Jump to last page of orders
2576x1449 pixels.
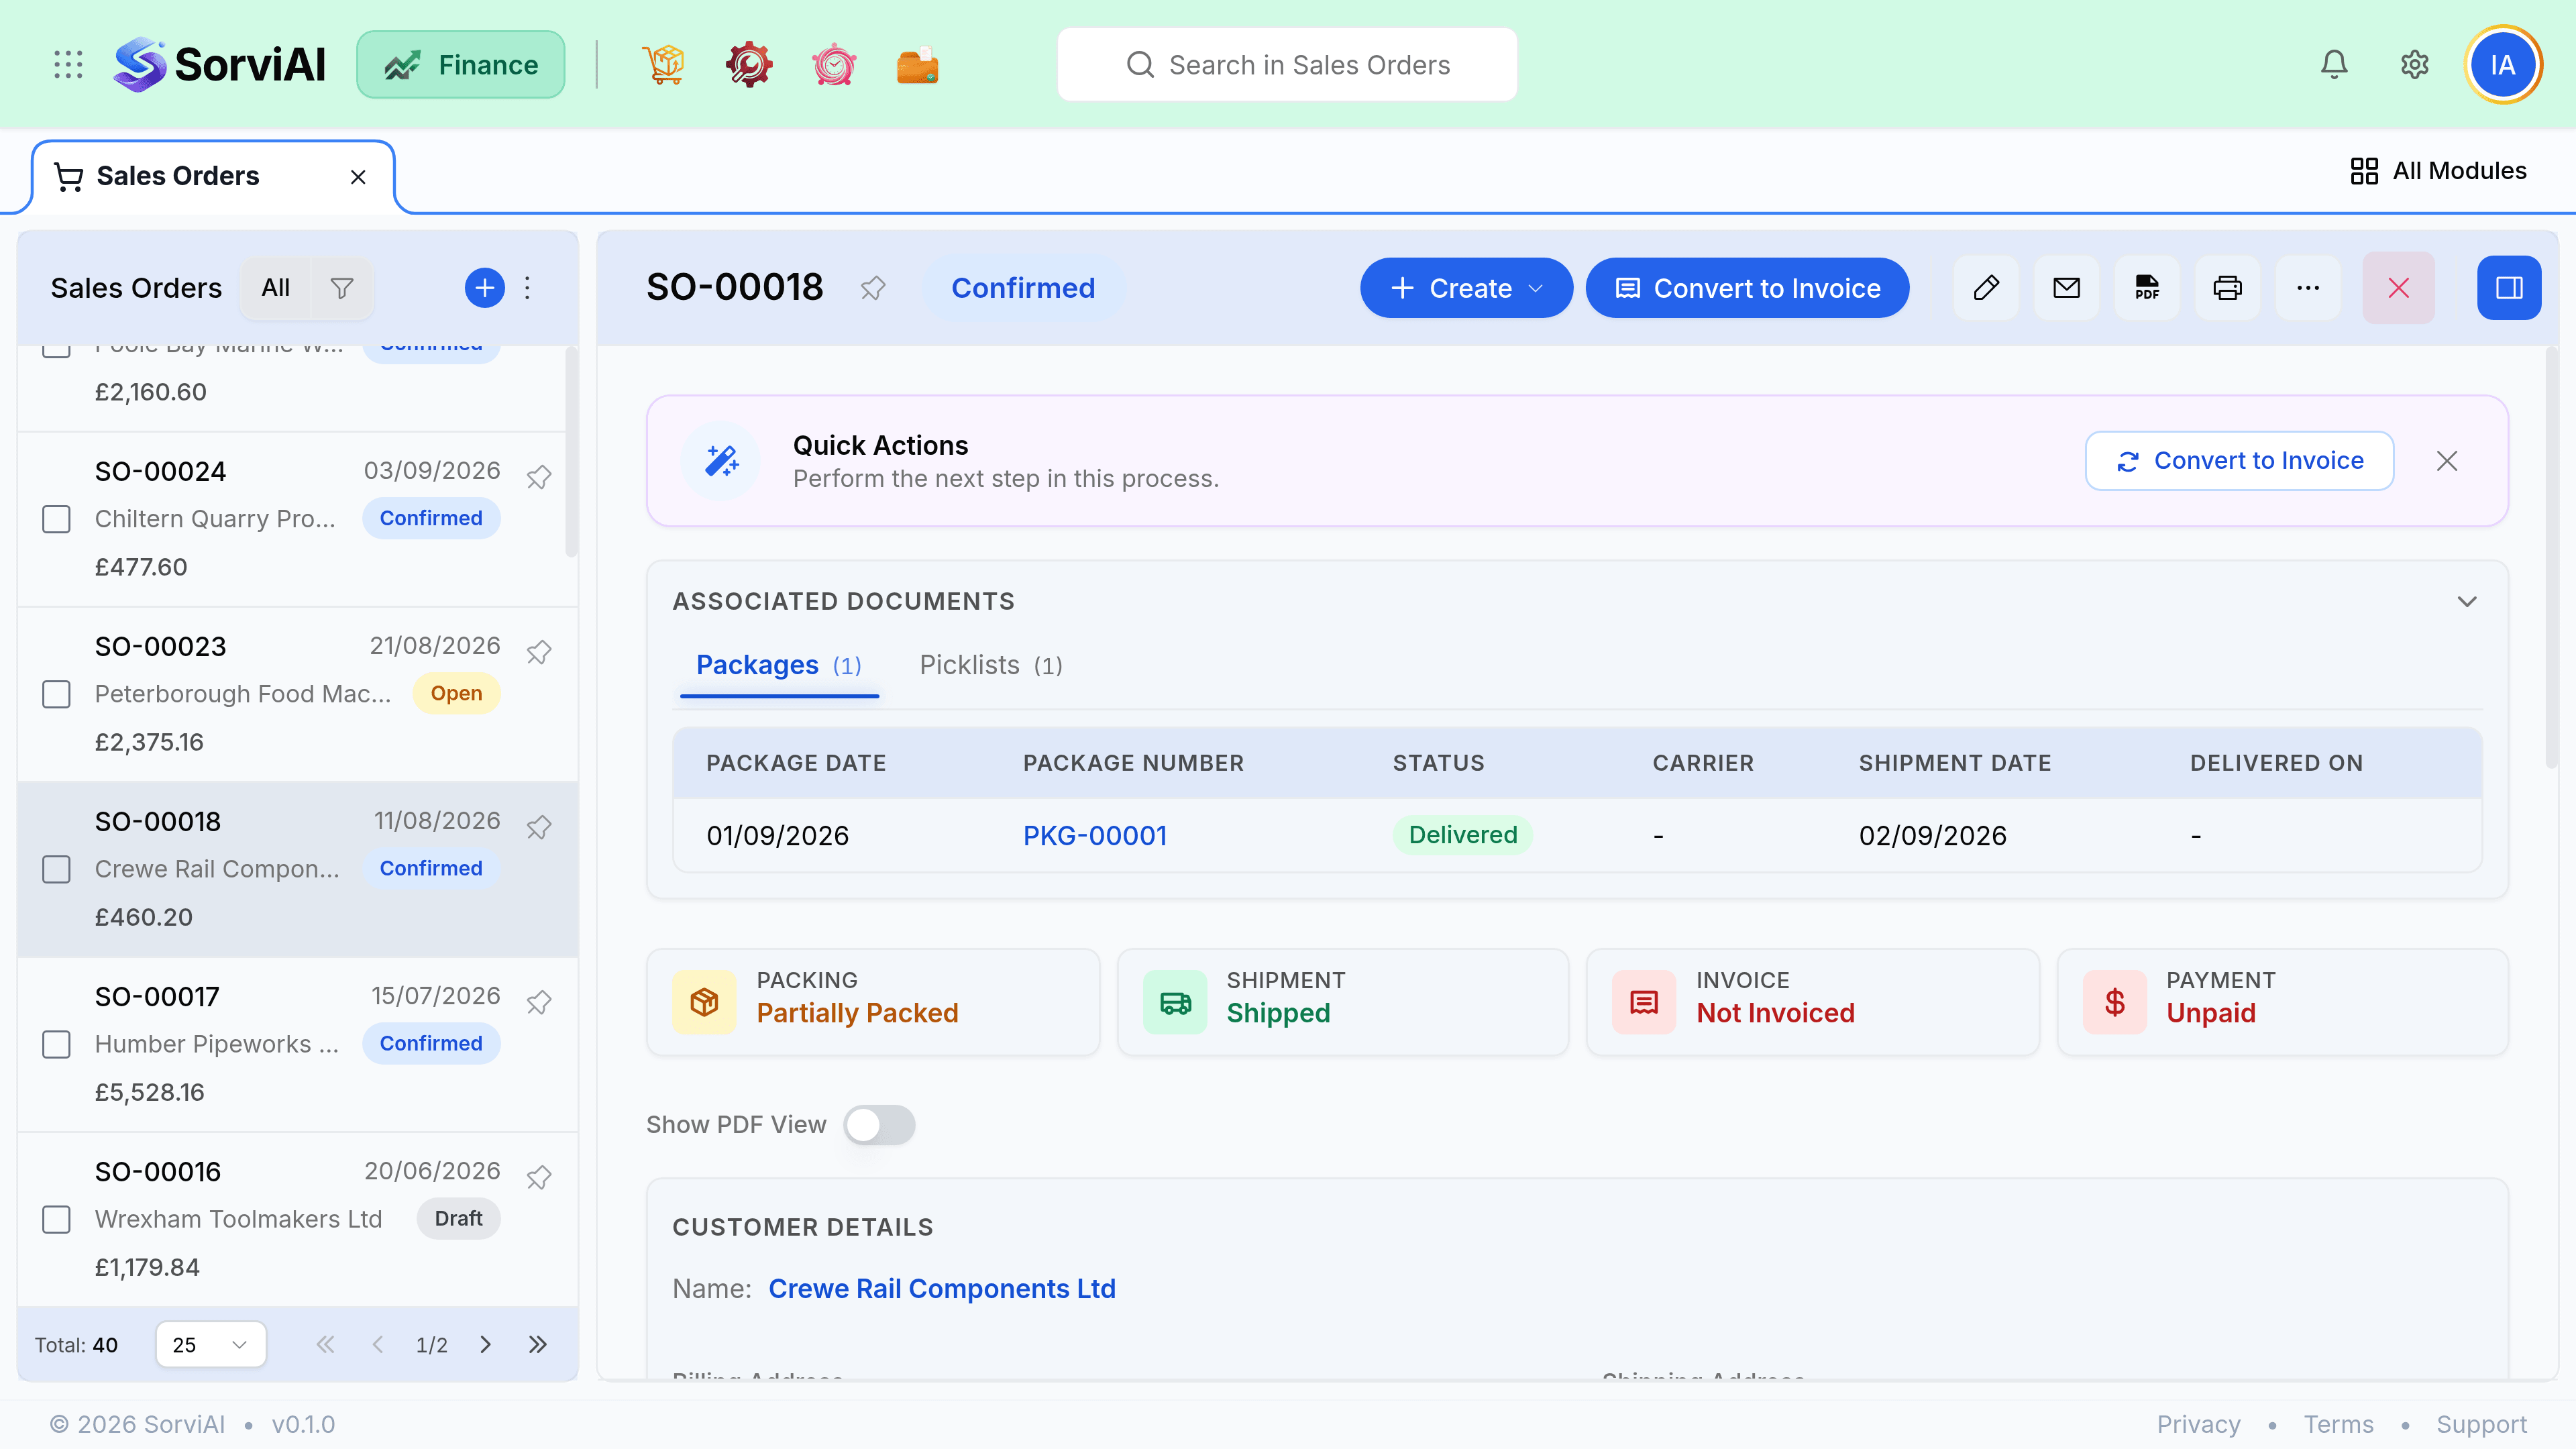[538, 1344]
